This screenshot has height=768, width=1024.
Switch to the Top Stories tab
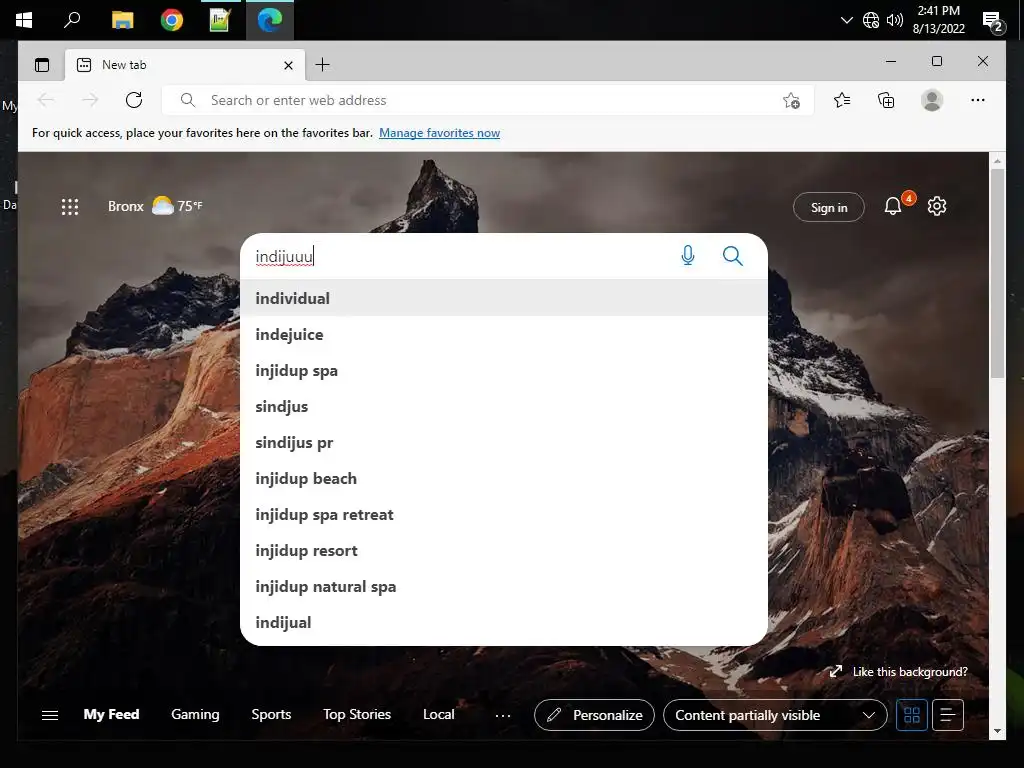tap(357, 714)
